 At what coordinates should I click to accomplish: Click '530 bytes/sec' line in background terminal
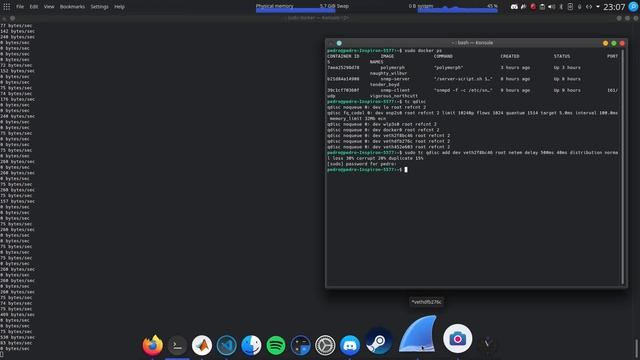(x=17, y=338)
